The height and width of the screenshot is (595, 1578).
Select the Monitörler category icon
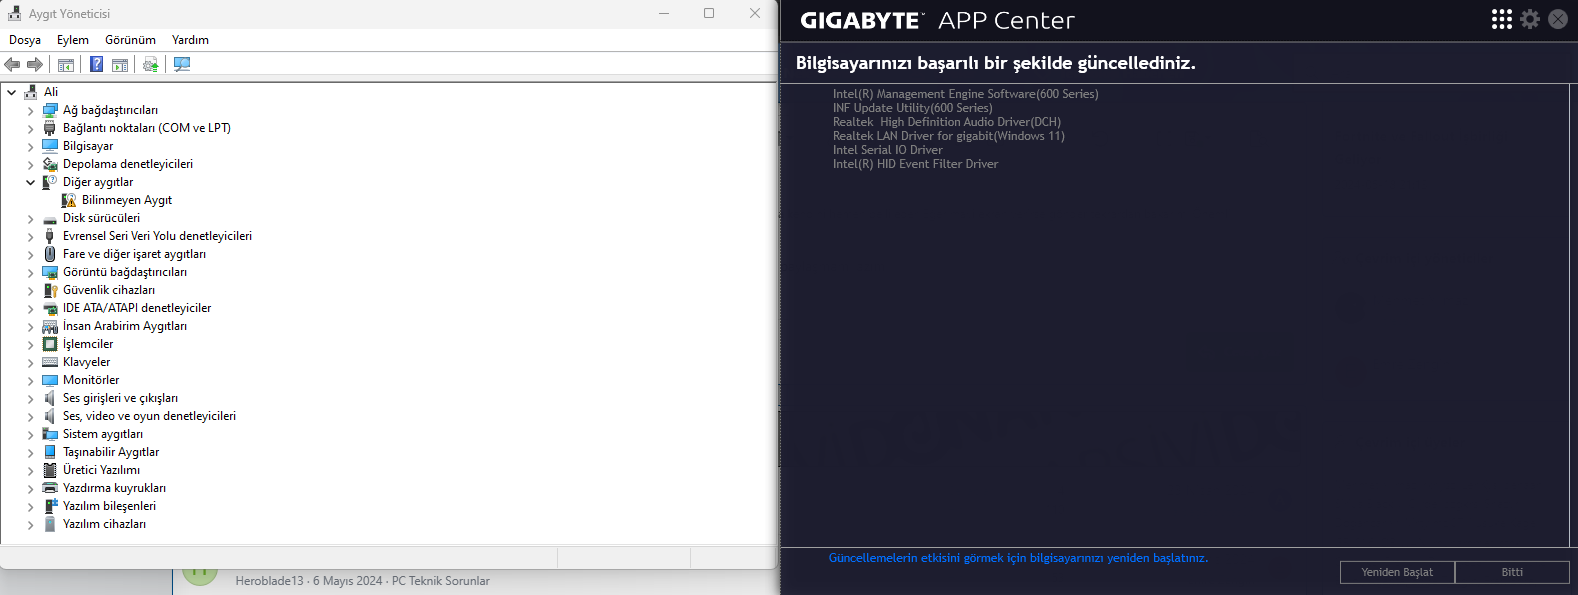[50, 380]
